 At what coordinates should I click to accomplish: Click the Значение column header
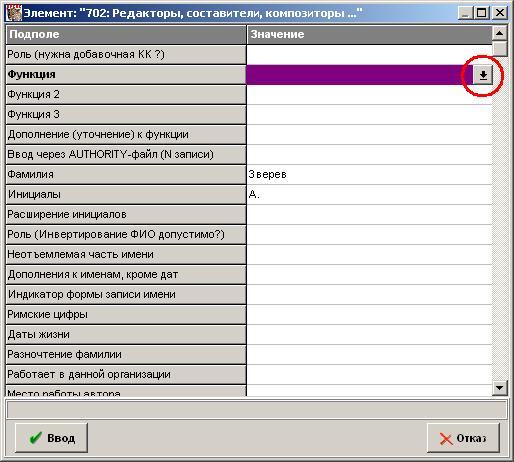point(369,35)
